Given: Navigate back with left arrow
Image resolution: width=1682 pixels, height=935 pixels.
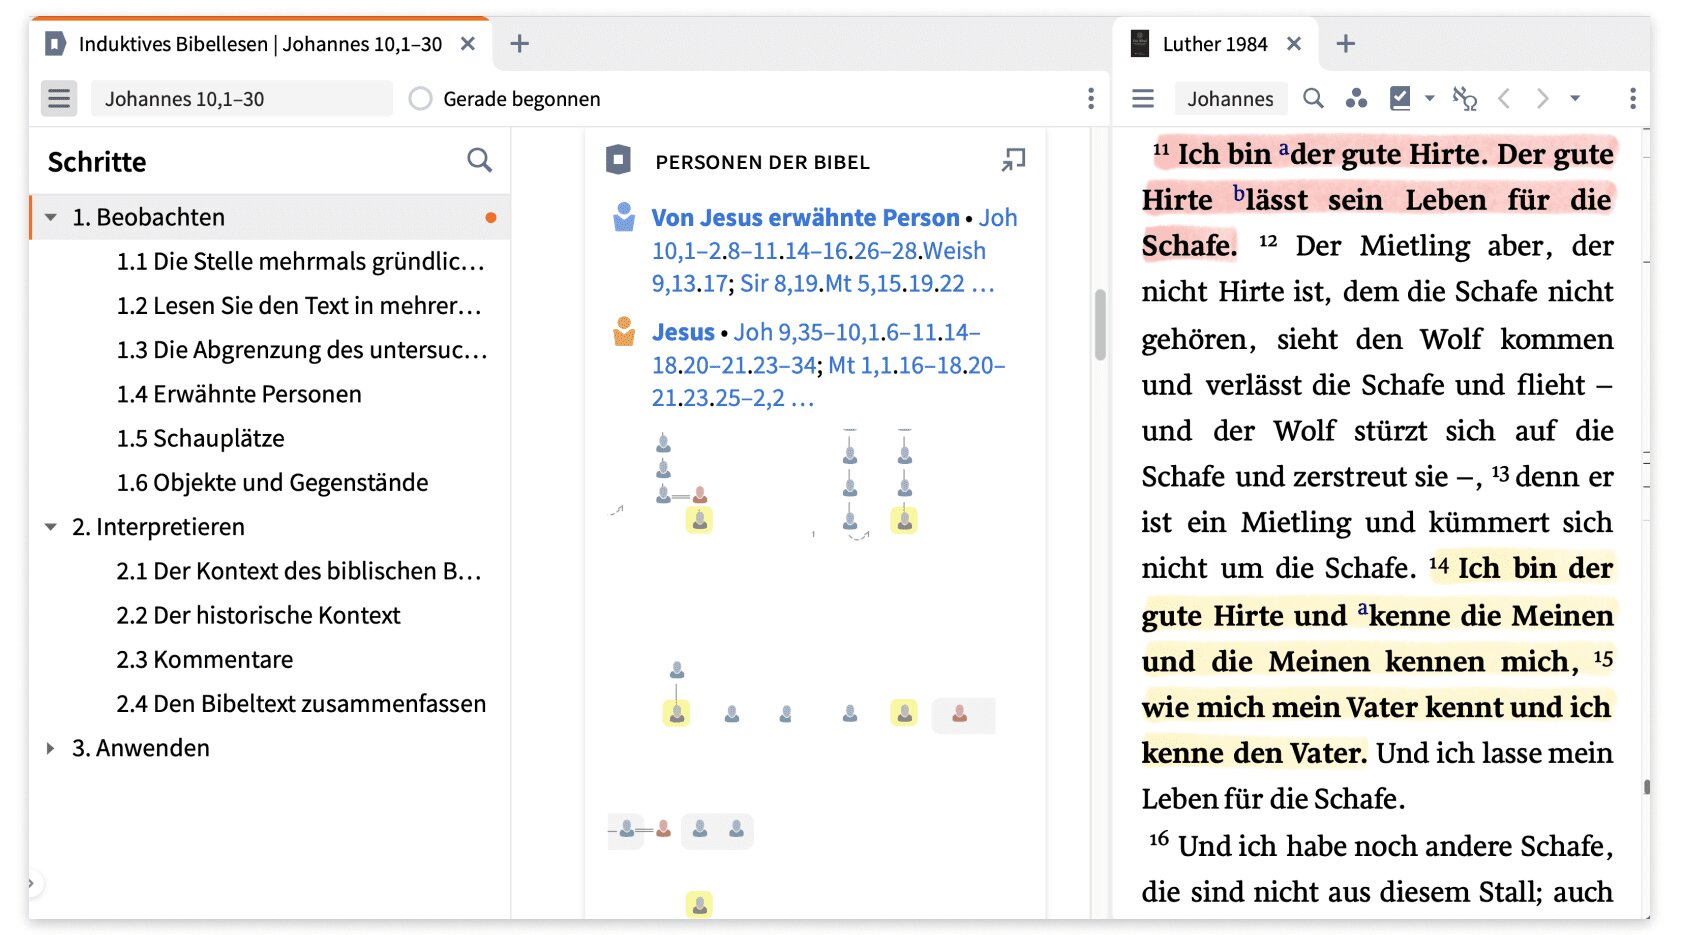Looking at the screenshot, I should click(1504, 98).
